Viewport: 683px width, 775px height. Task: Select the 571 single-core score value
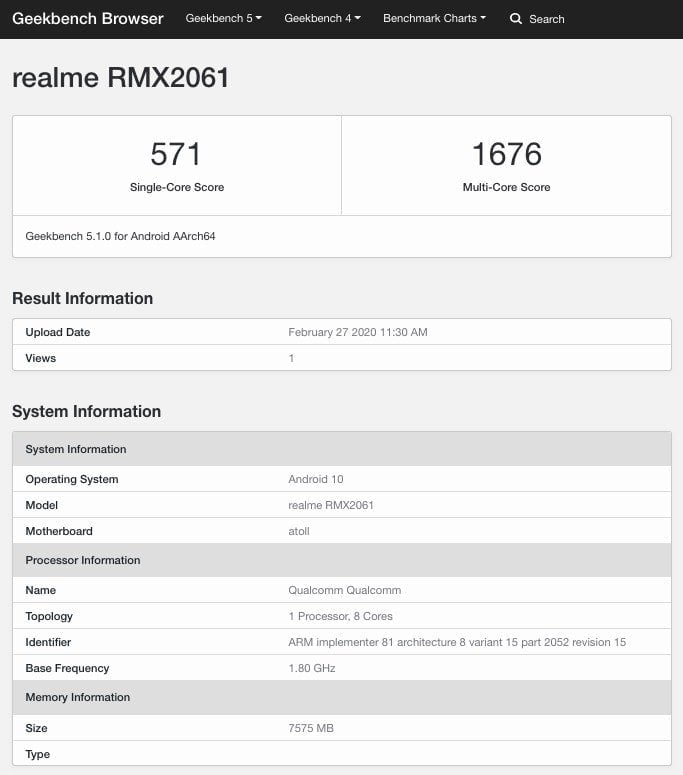(x=176, y=154)
